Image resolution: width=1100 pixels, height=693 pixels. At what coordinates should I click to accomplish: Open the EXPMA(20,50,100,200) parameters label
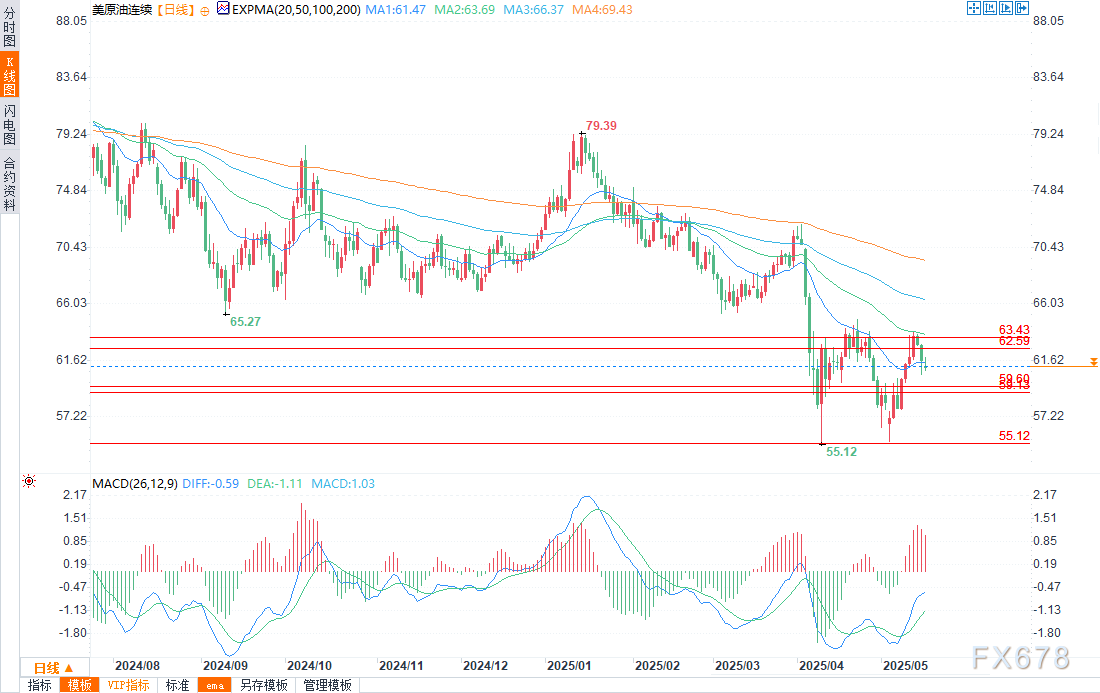click(x=295, y=9)
